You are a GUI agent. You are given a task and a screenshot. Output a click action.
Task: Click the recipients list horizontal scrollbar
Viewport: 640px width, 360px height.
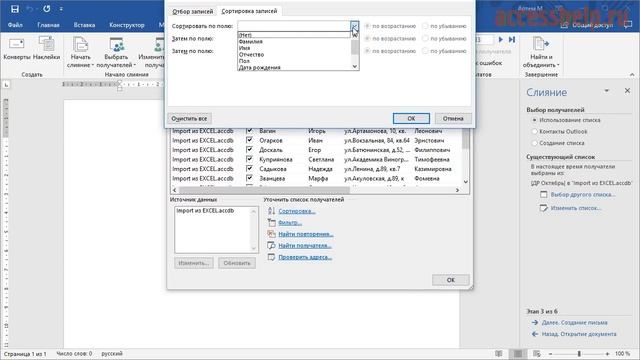[x=264, y=190]
